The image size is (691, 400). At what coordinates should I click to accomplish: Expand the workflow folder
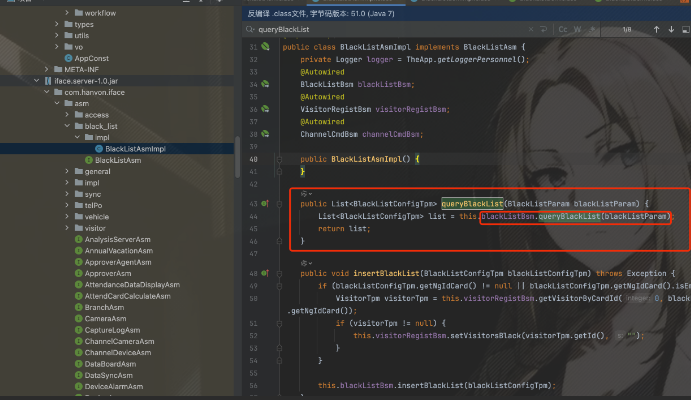67,13
